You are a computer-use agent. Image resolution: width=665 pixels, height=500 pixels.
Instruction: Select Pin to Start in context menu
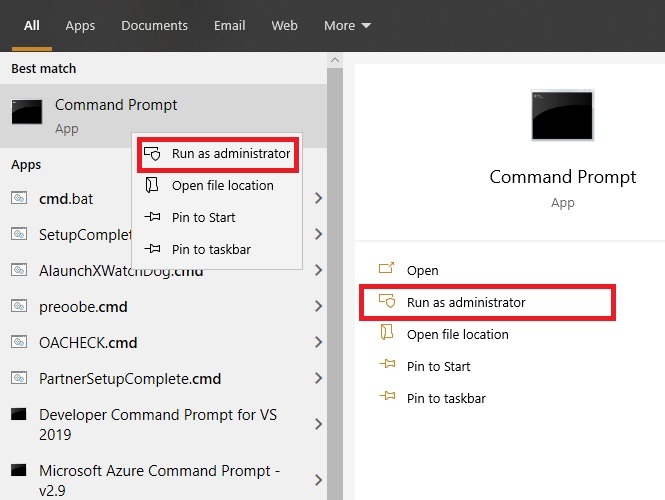click(203, 217)
